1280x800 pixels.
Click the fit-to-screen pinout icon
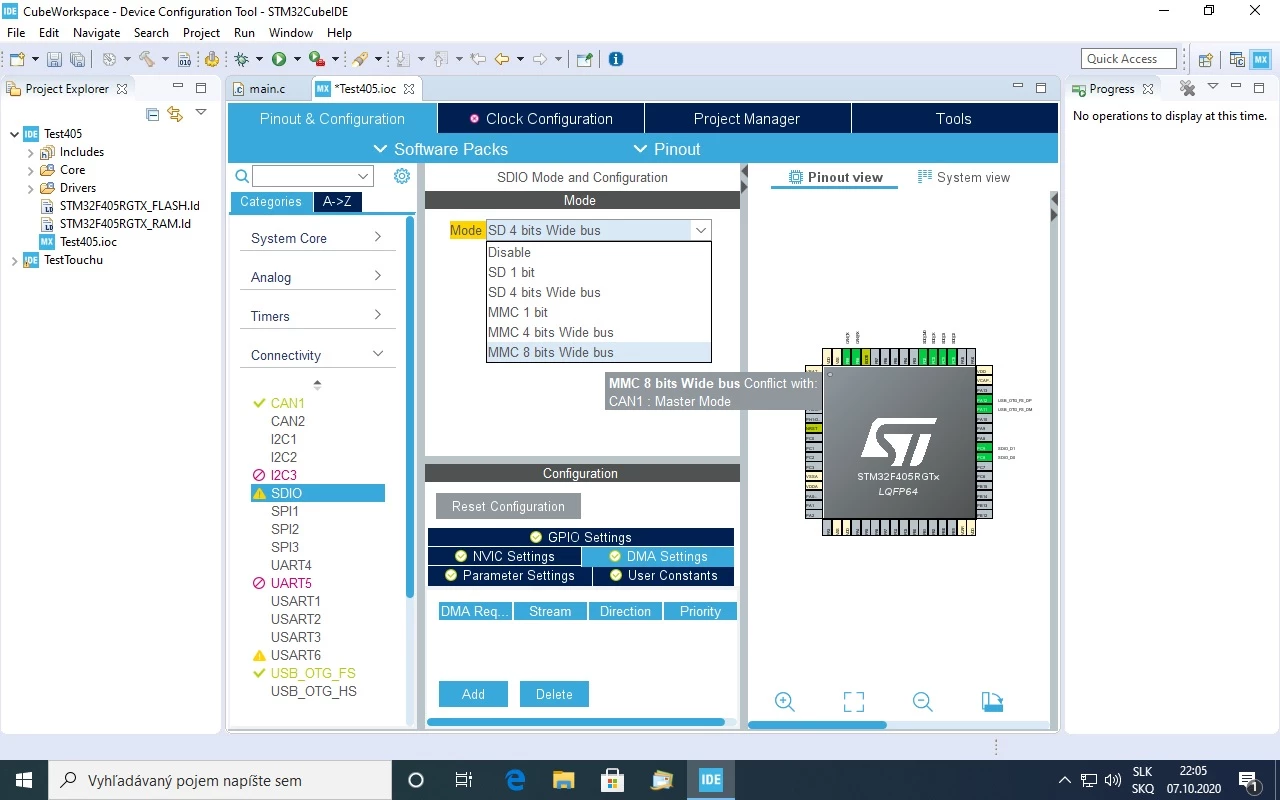[x=853, y=702]
